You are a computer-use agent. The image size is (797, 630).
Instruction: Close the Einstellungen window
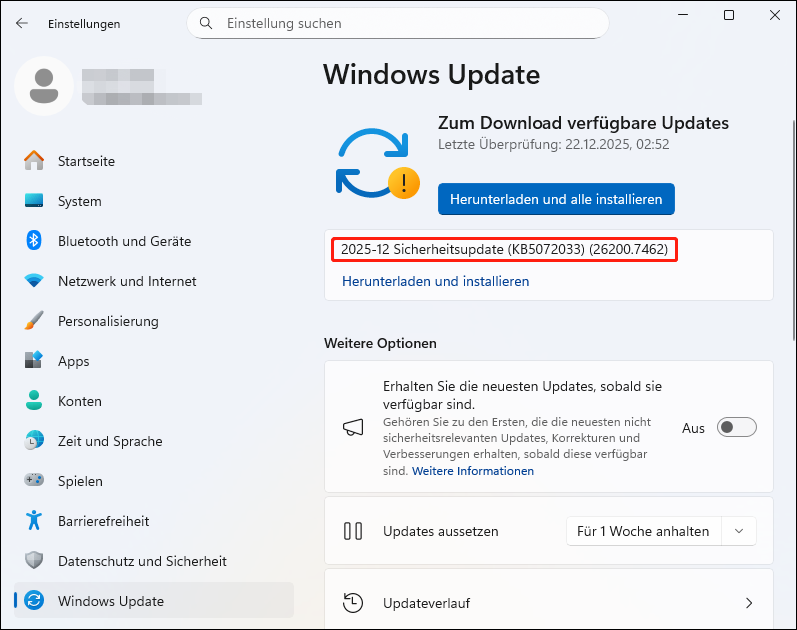point(775,15)
